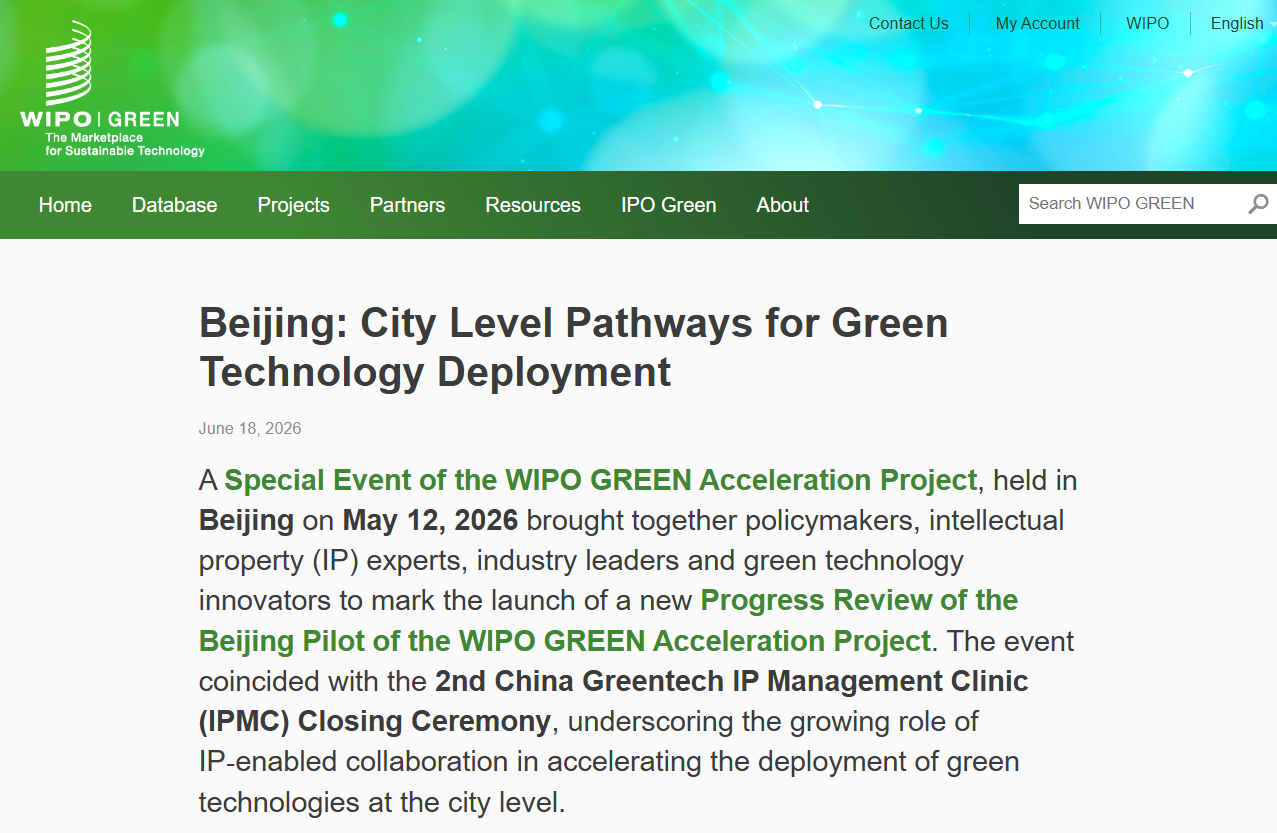This screenshot has width=1277, height=833.
Task: Click the bold text May 12, 2026
Action: (x=430, y=520)
